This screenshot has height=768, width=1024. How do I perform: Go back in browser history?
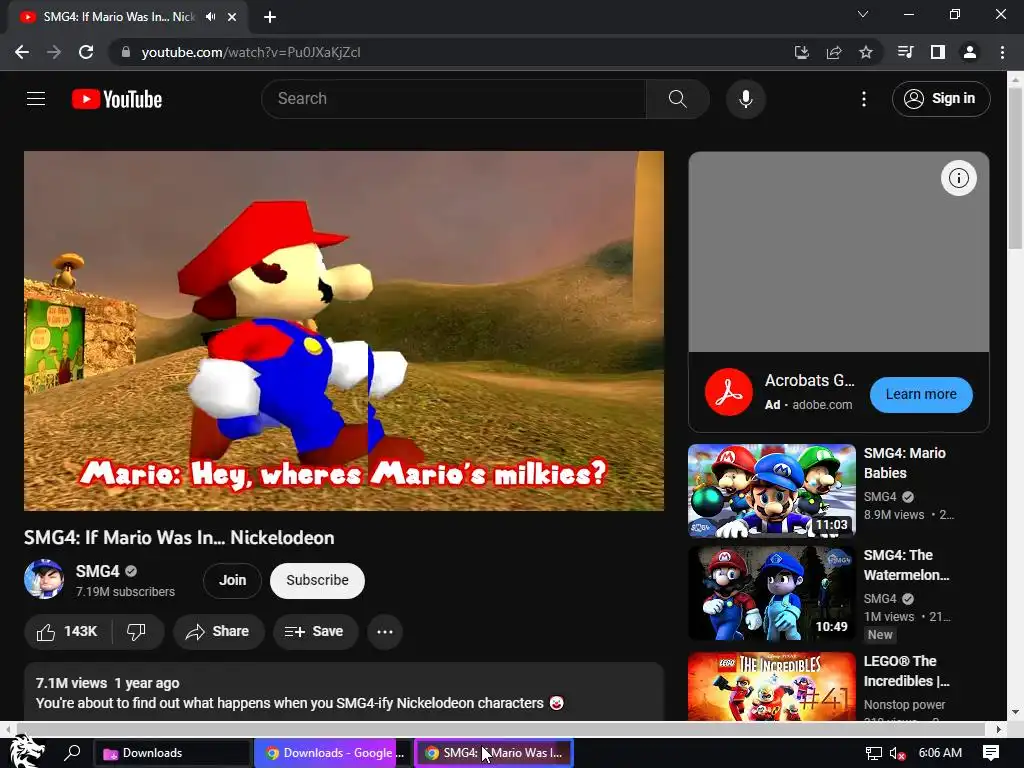coord(22,52)
